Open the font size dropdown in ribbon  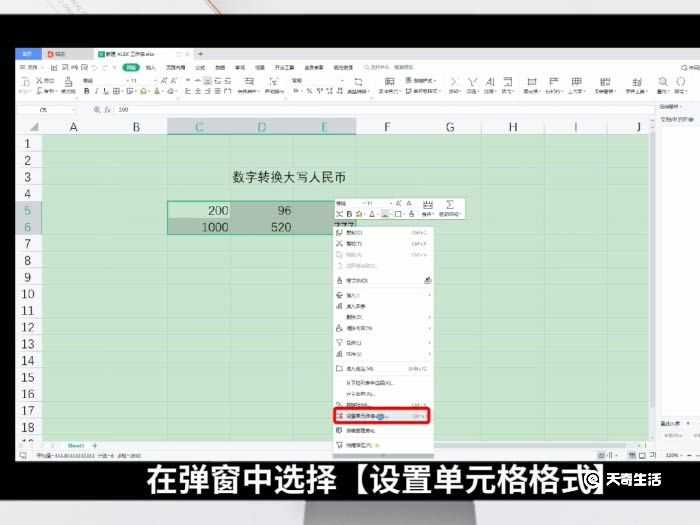point(155,81)
